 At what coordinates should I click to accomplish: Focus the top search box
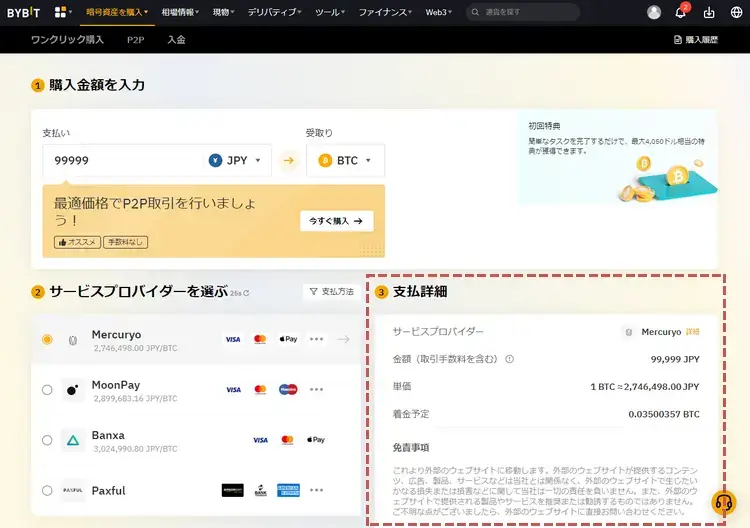523,12
